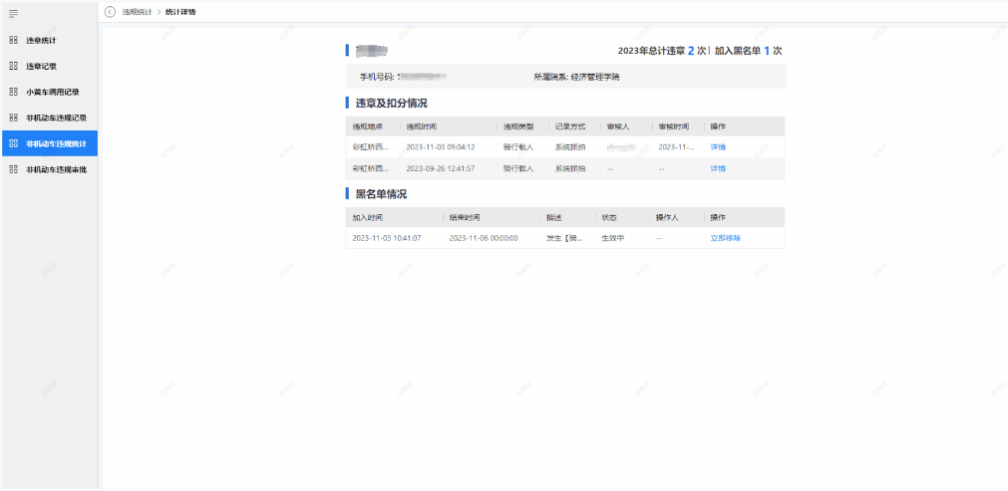Click the 违规时间 column header

tap(421, 127)
